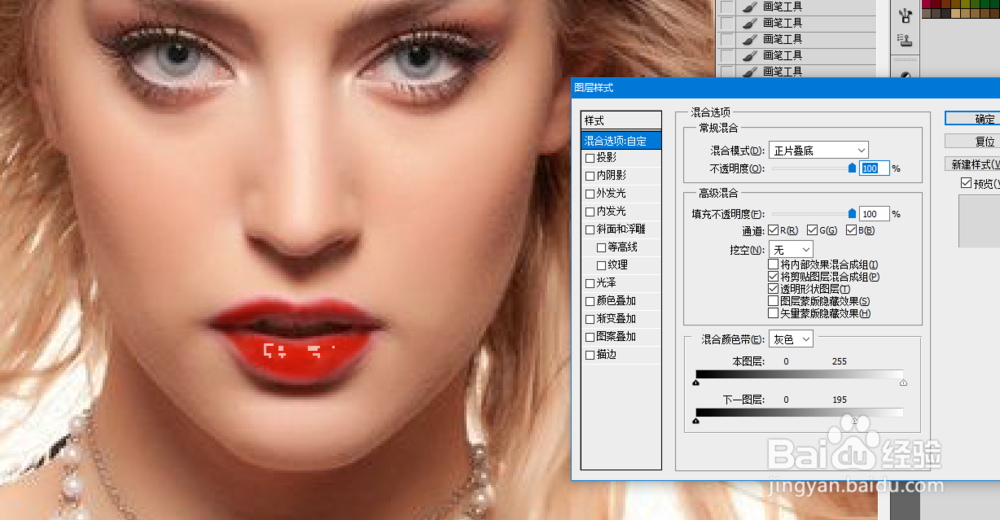
Task: Uncheck the B channel checkbox
Action: click(x=851, y=230)
